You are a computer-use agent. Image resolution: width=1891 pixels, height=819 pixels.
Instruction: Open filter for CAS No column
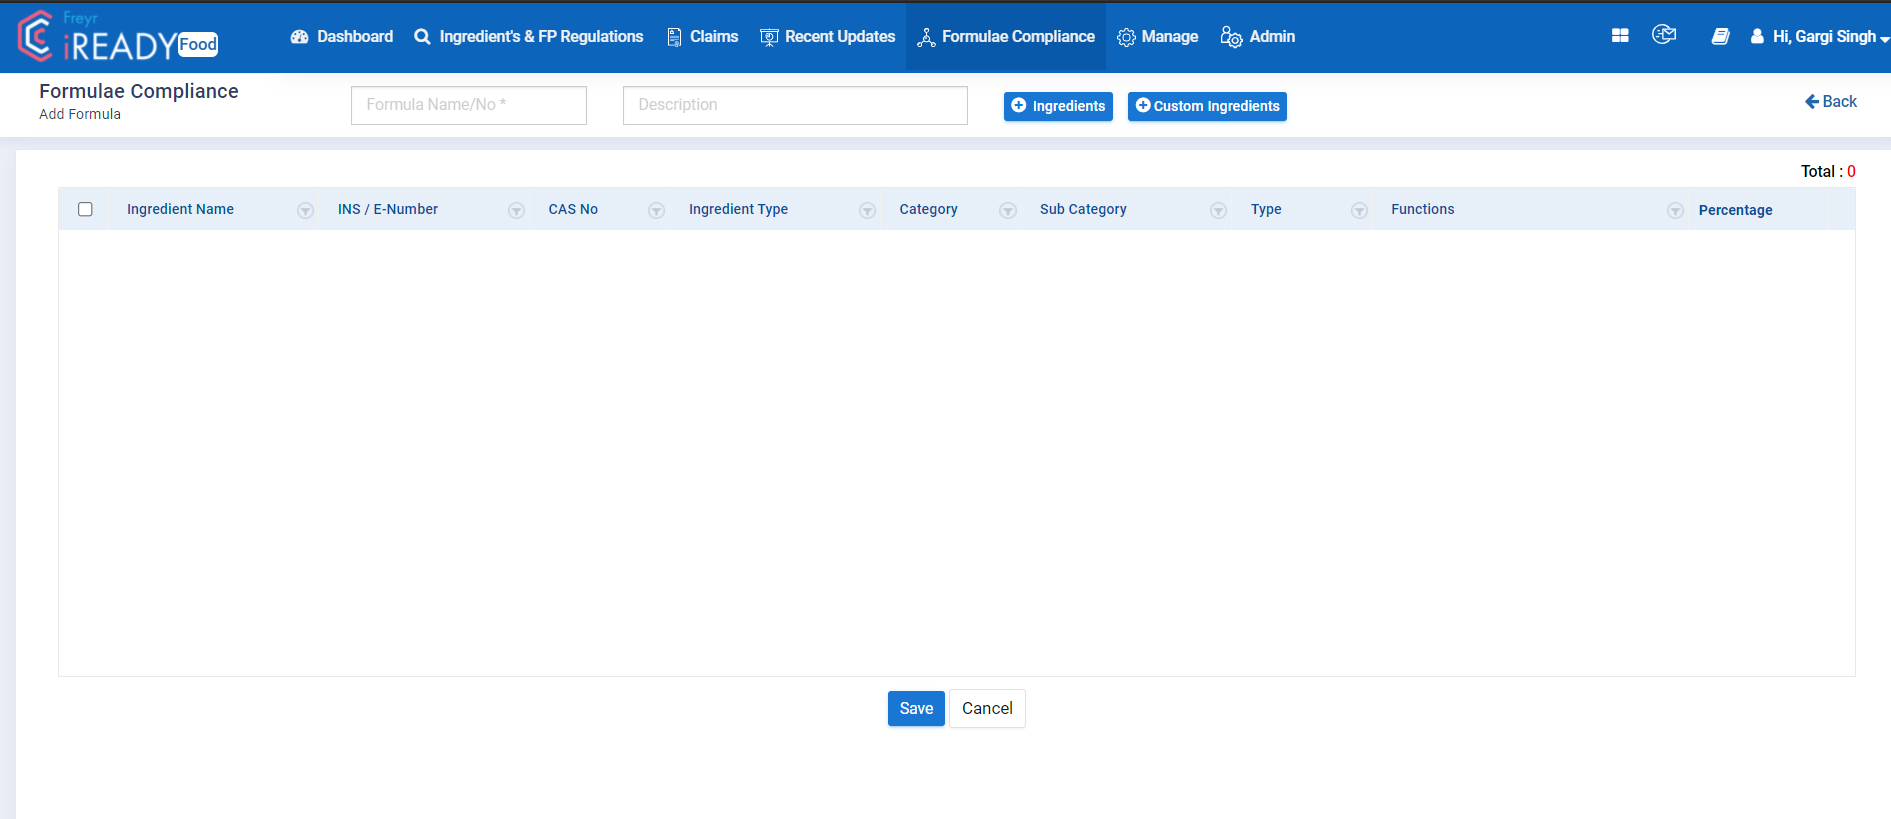[656, 210]
